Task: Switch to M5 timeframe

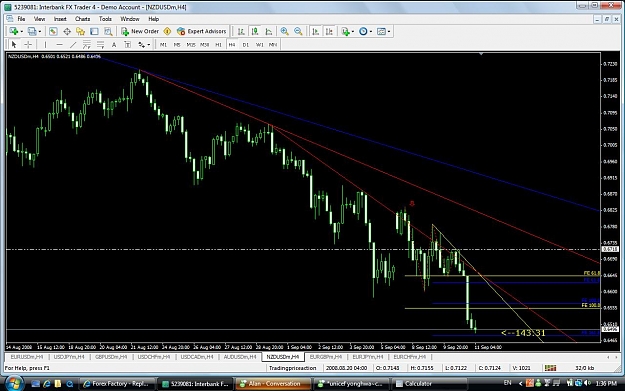Action: pyautogui.click(x=177, y=45)
